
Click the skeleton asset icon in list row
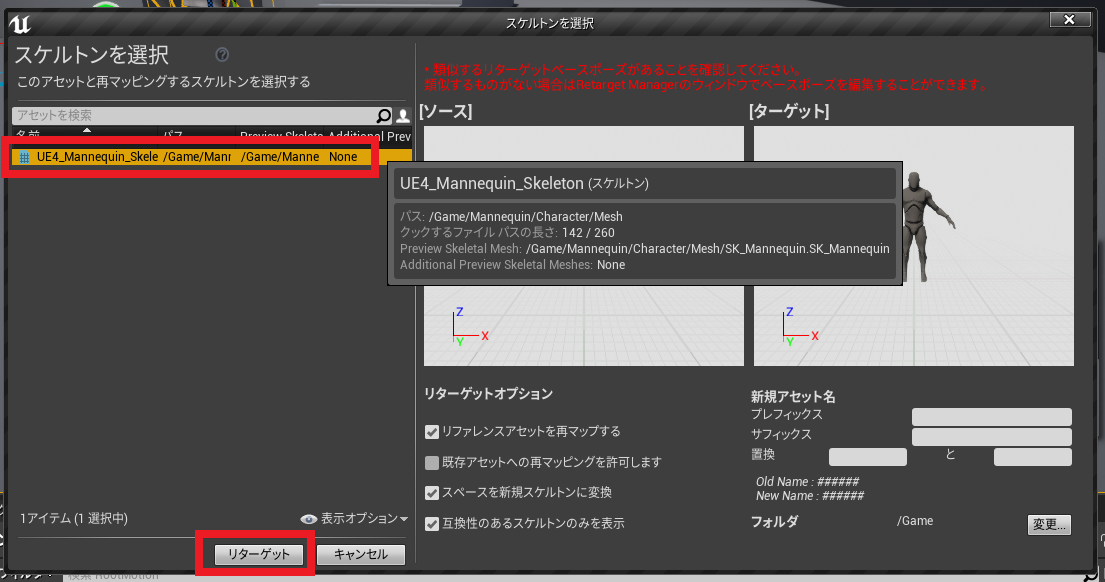coord(25,157)
